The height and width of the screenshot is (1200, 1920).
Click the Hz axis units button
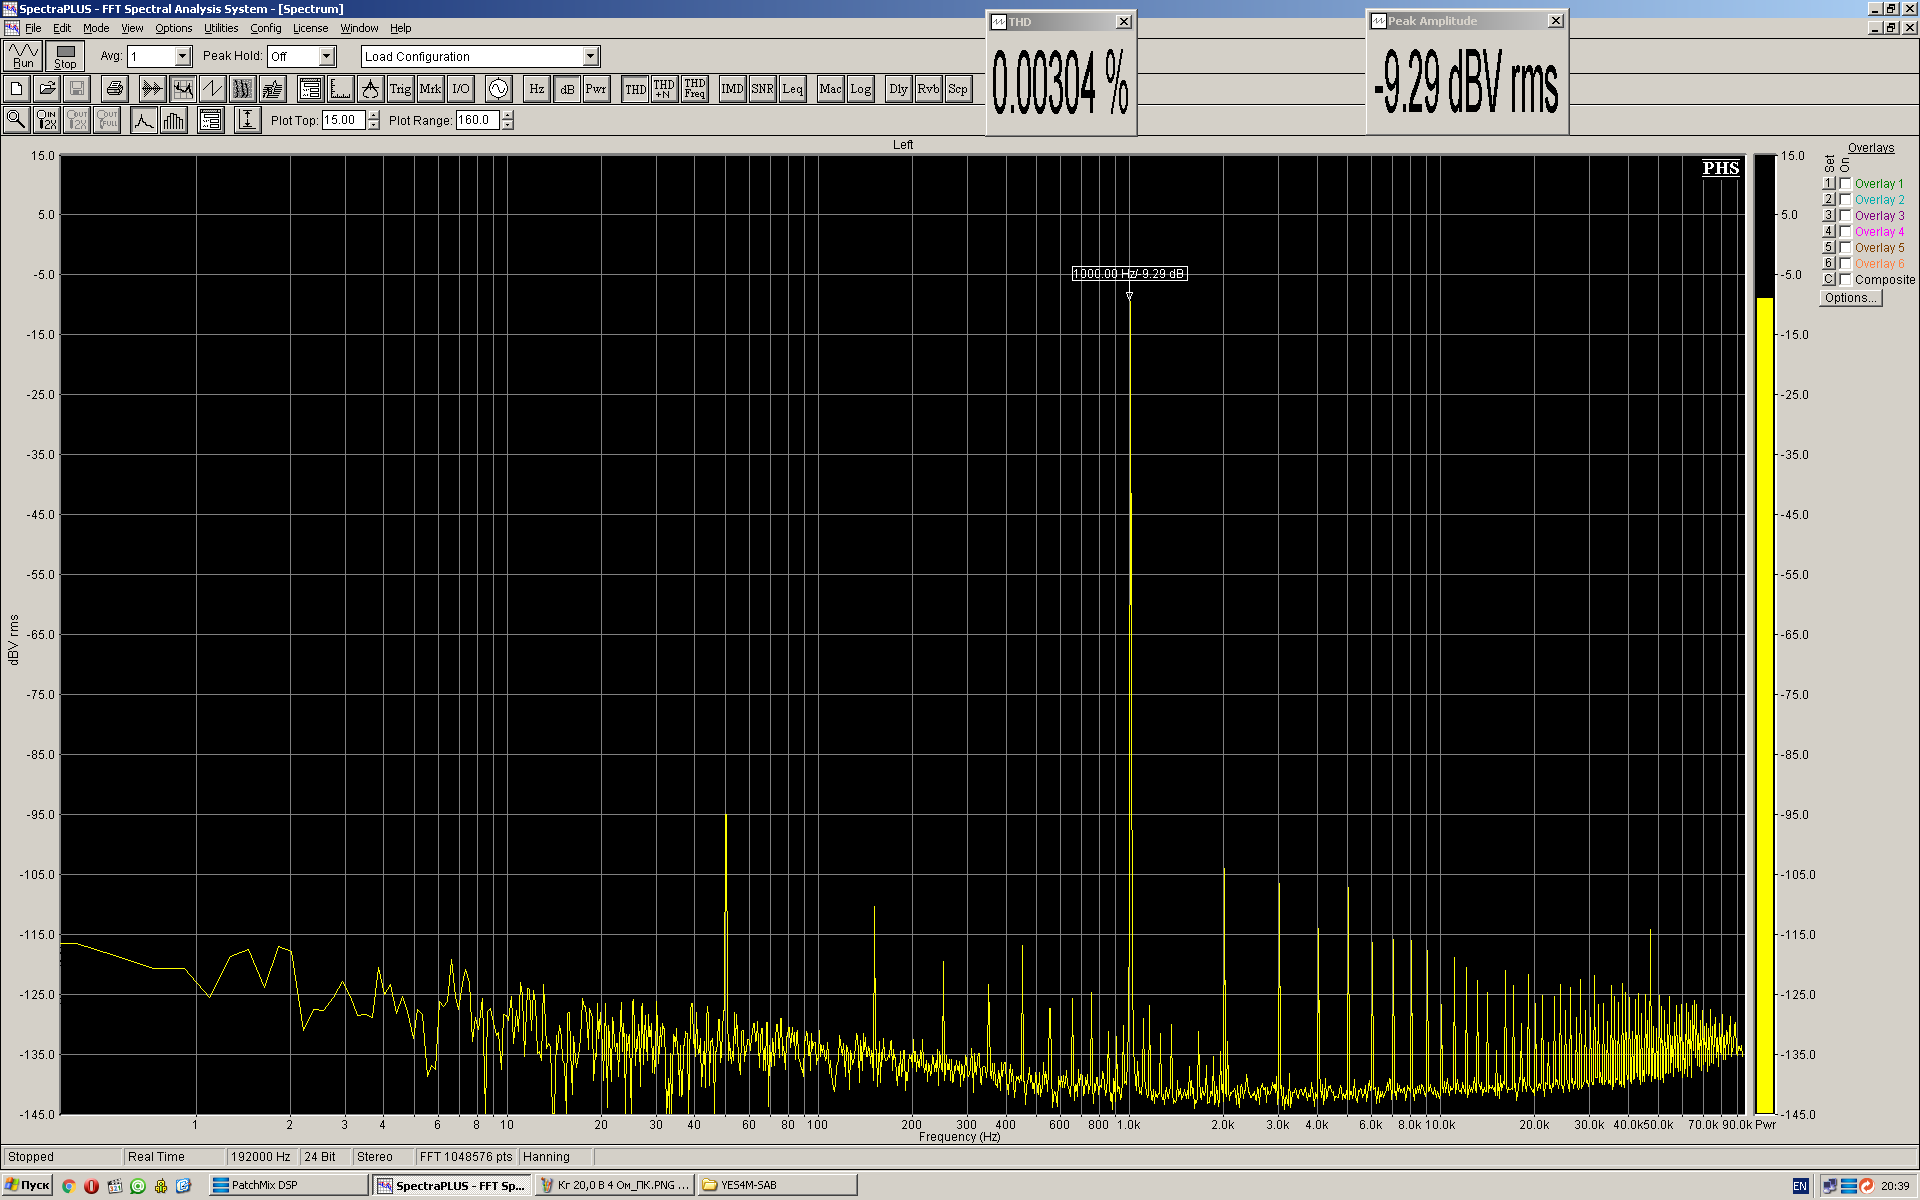click(x=537, y=89)
